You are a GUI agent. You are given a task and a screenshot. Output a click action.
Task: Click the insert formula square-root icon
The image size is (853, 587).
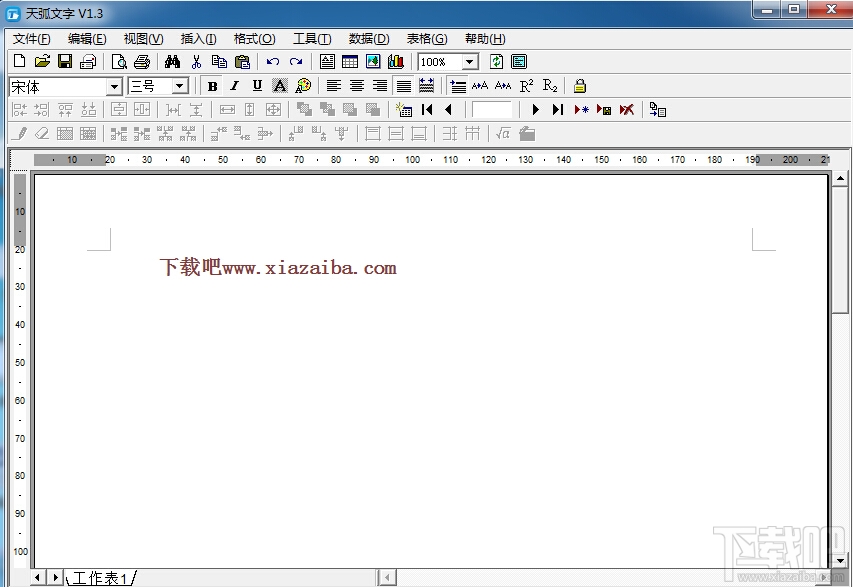(x=503, y=133)
